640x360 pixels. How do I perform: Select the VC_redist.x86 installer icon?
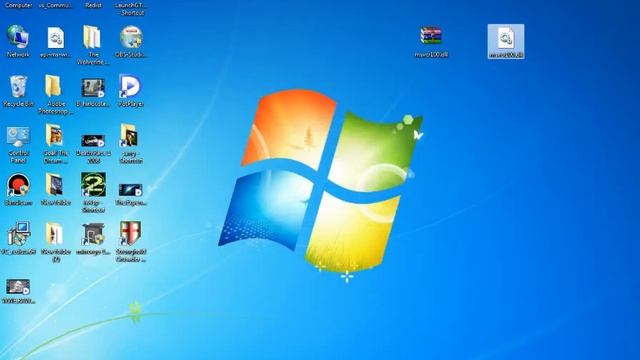[x=18, y=238]
